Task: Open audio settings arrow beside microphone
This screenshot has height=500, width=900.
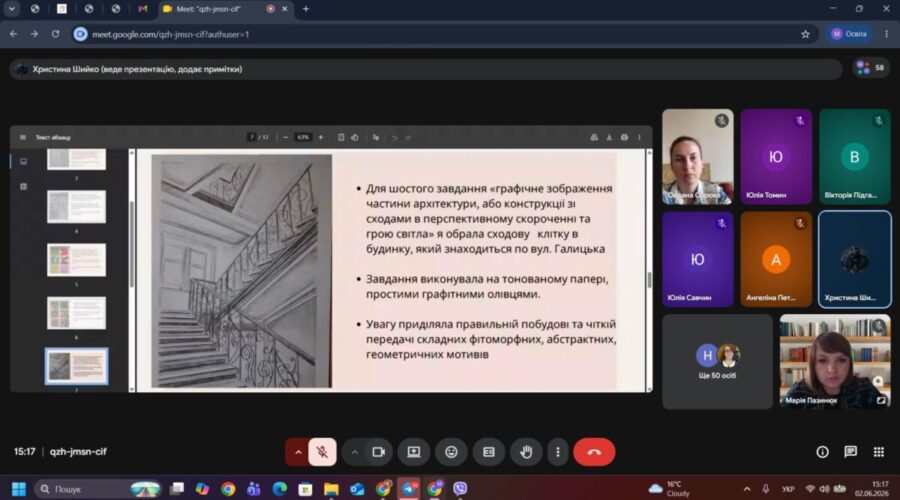Action: click(x=297, y=452)
